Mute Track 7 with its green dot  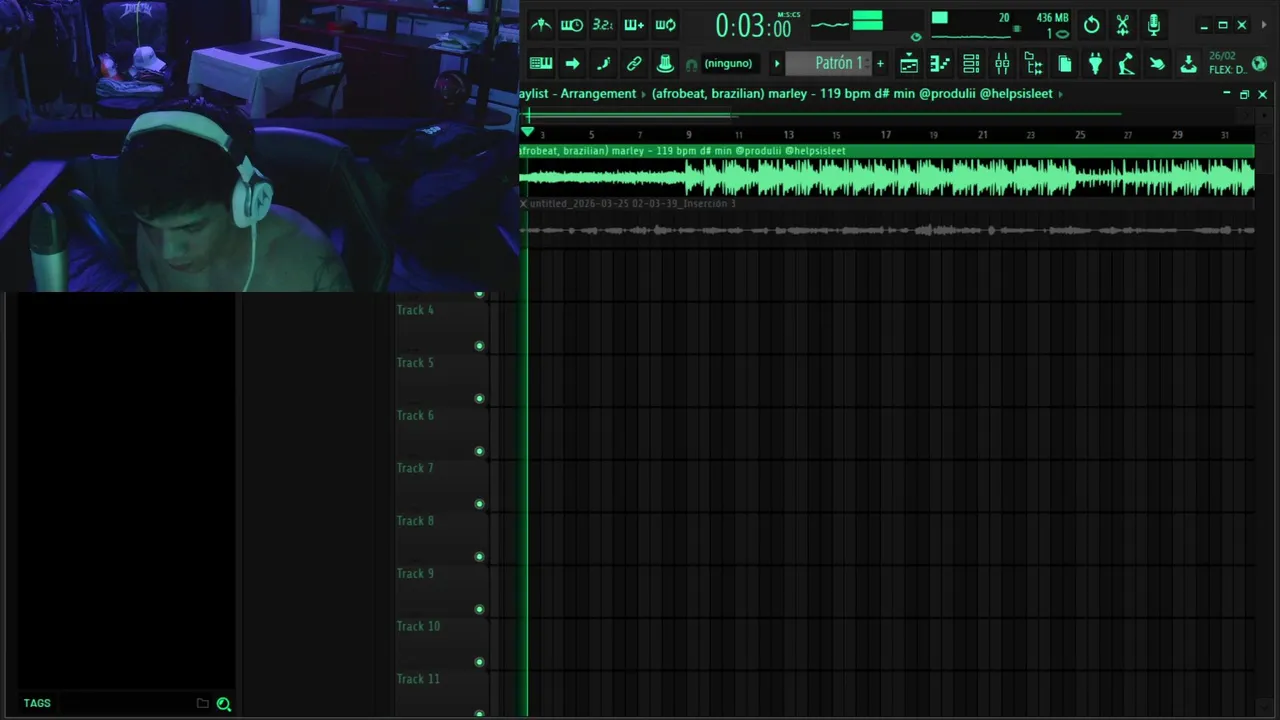(x=479, y=504)
